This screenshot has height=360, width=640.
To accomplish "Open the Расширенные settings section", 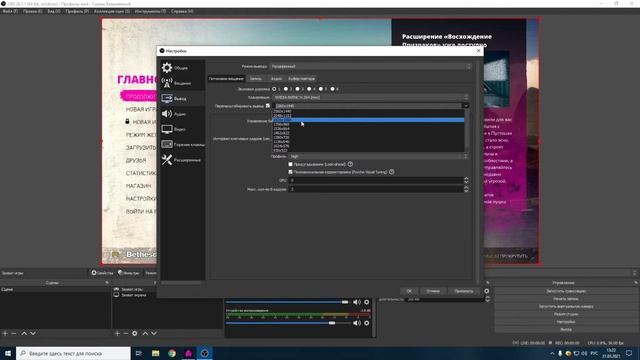I will coord(182,160).
